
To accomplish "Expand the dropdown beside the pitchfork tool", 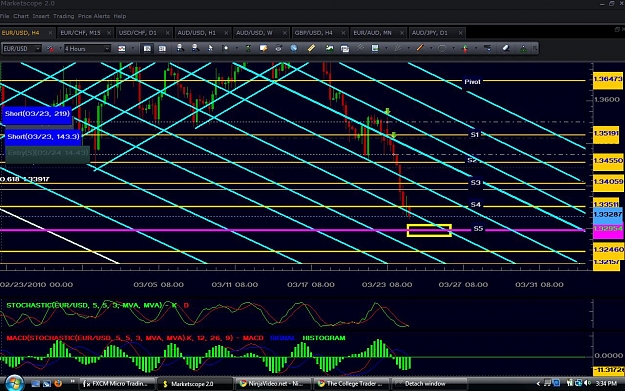I will [x=409, y=49].
